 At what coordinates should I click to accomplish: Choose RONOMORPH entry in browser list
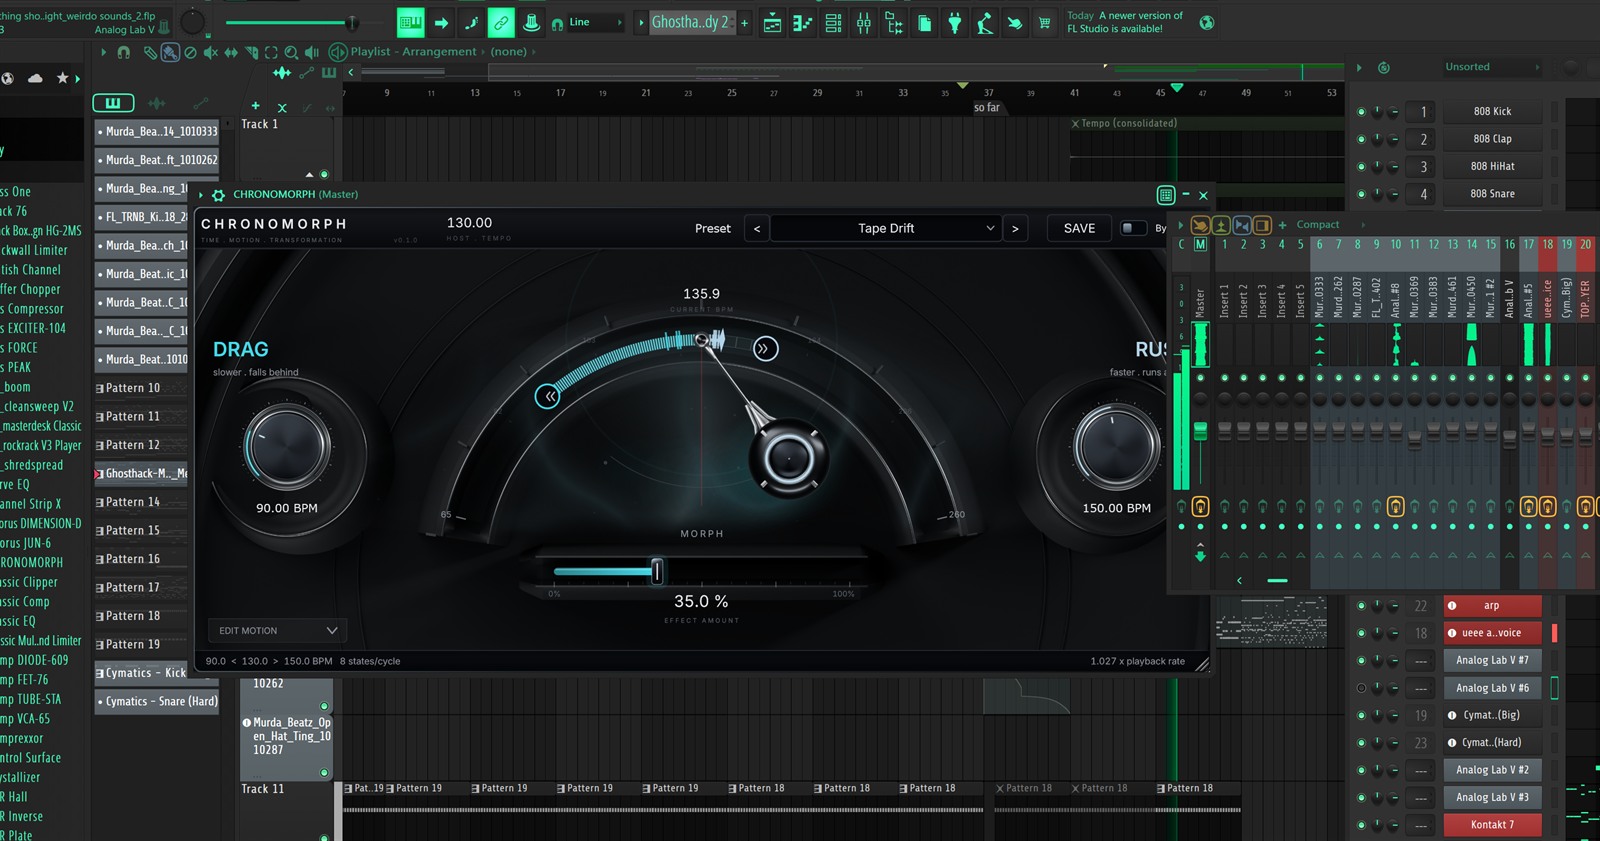point(32,563)
